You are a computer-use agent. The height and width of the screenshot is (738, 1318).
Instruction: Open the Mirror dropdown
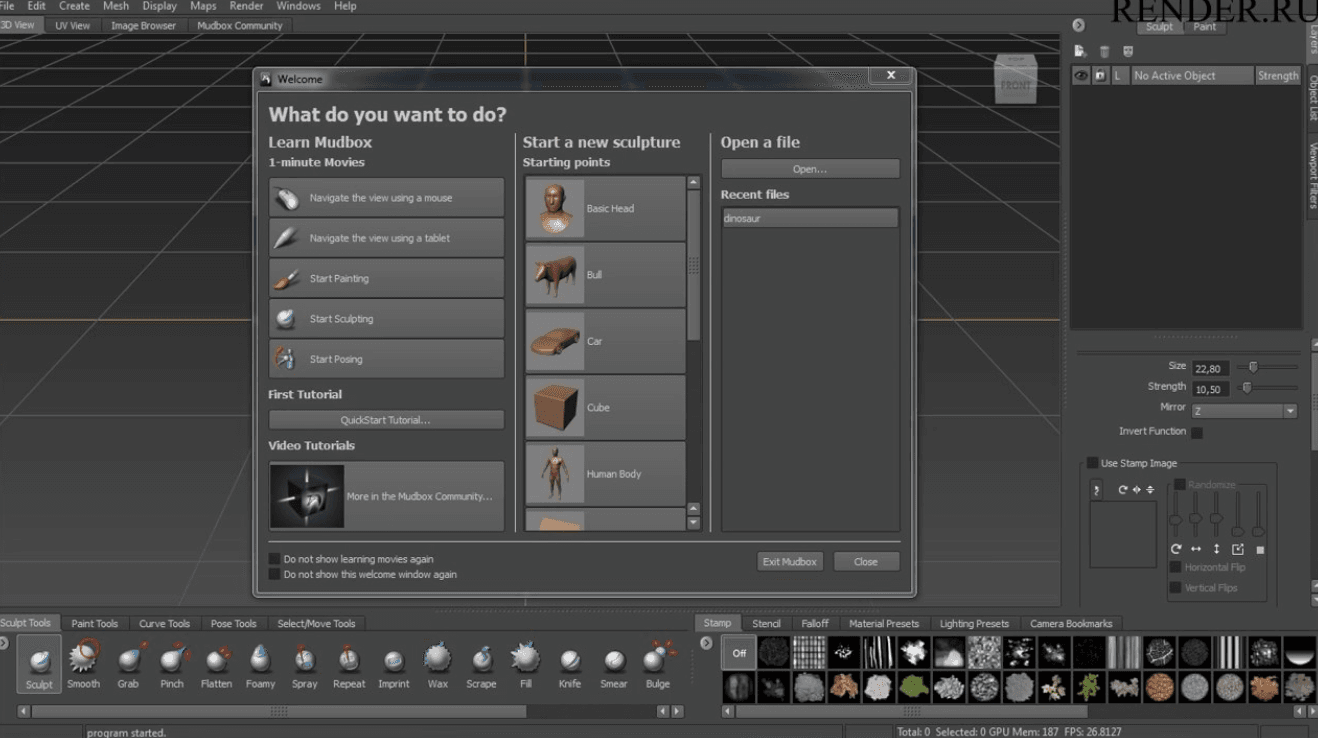[1244, 411]
